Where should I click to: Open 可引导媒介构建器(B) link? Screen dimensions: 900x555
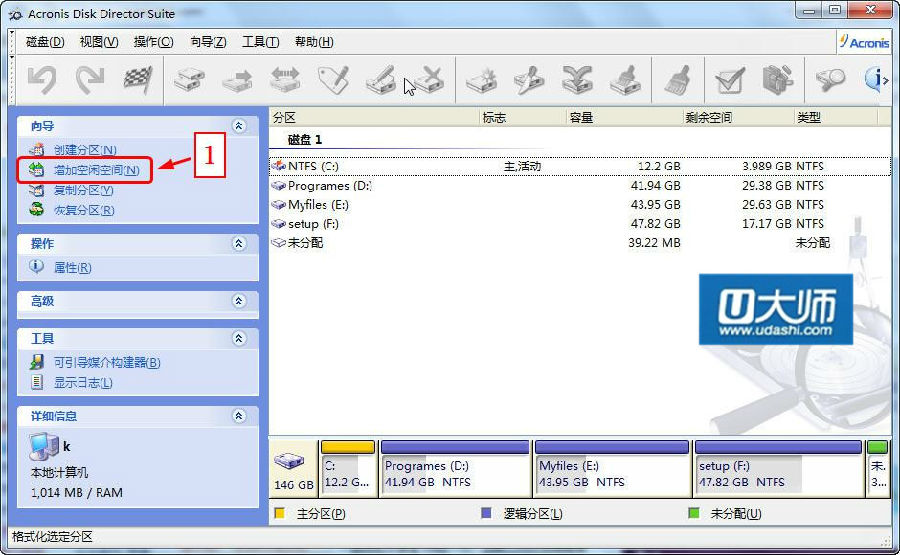tap(107, 363)
